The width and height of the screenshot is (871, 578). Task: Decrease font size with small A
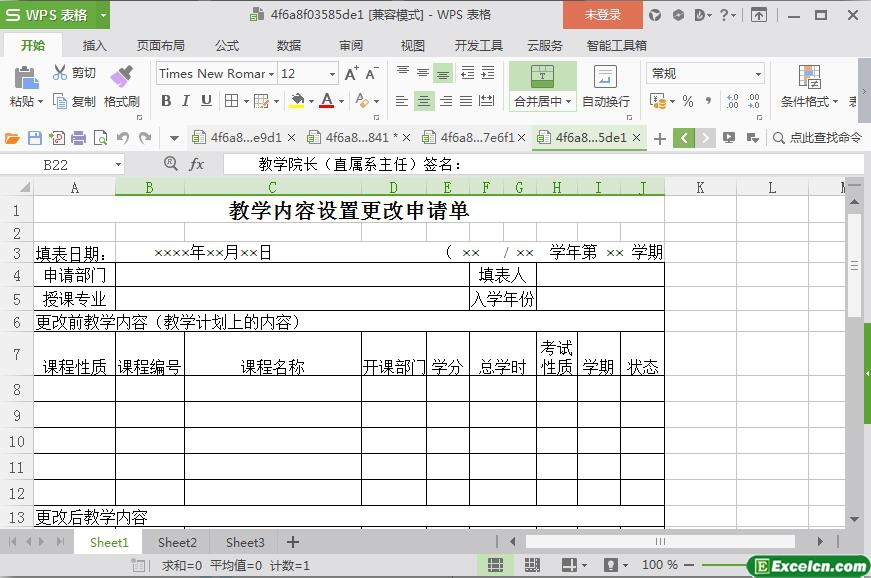pos(372,73)
